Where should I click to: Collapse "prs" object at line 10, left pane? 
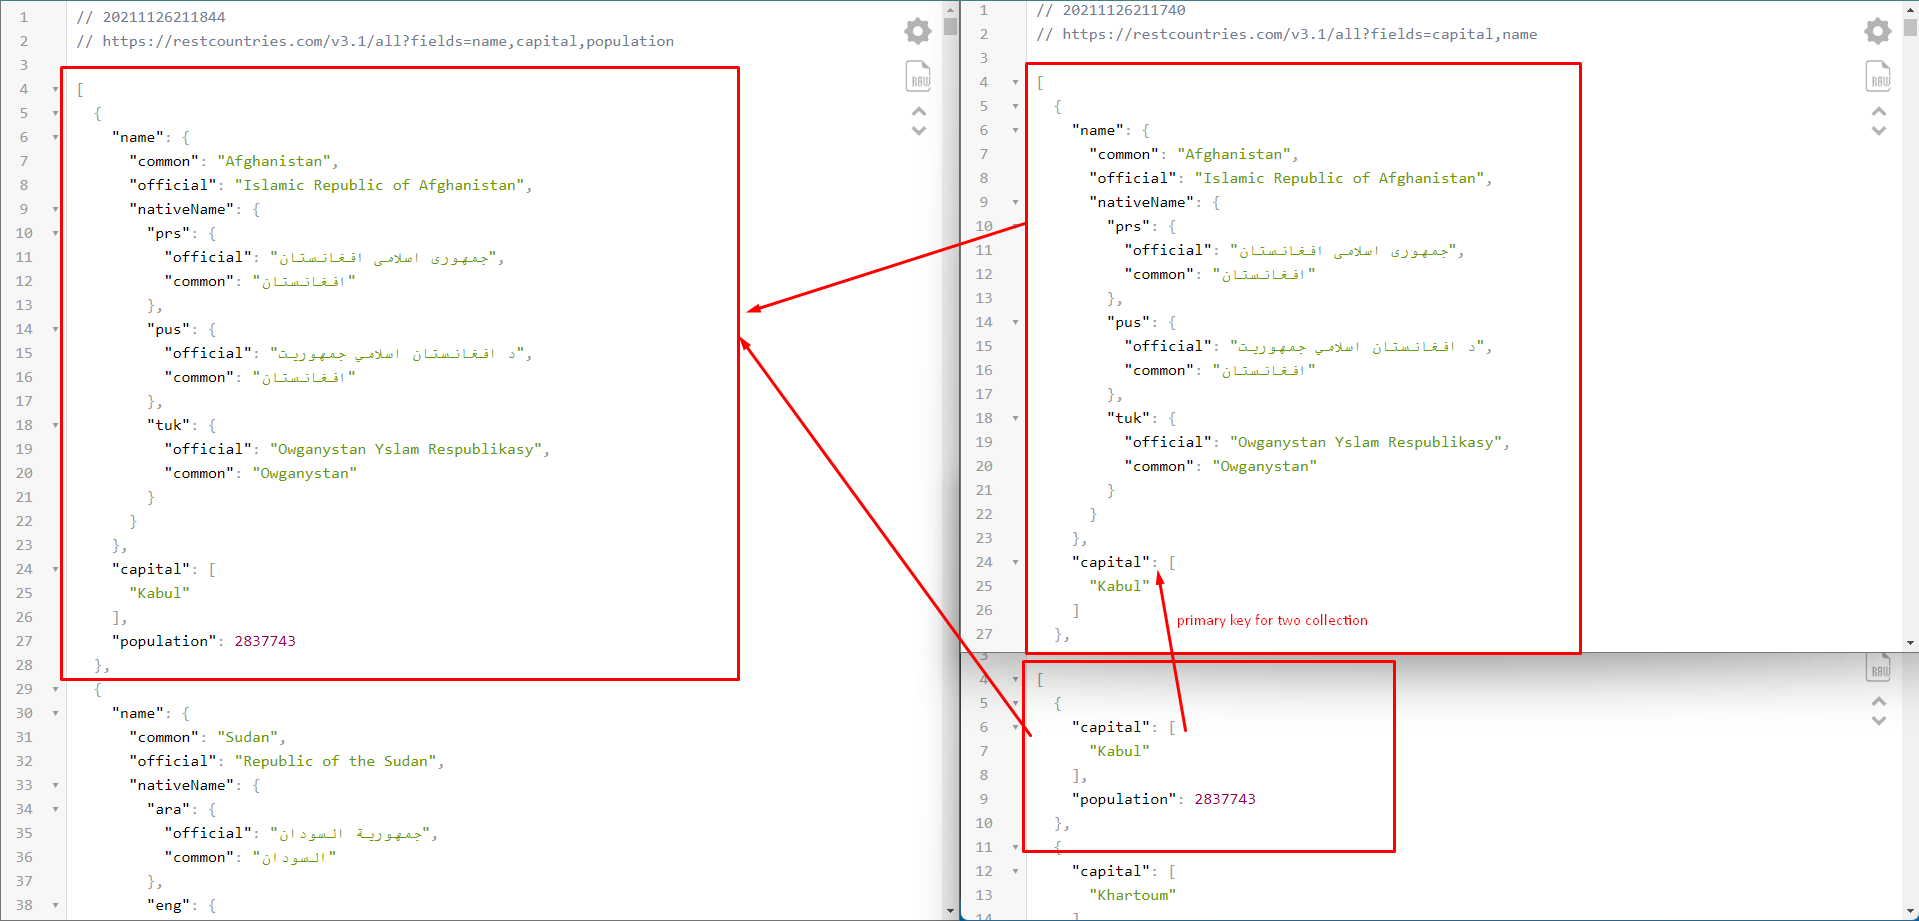tap(55, 233)
